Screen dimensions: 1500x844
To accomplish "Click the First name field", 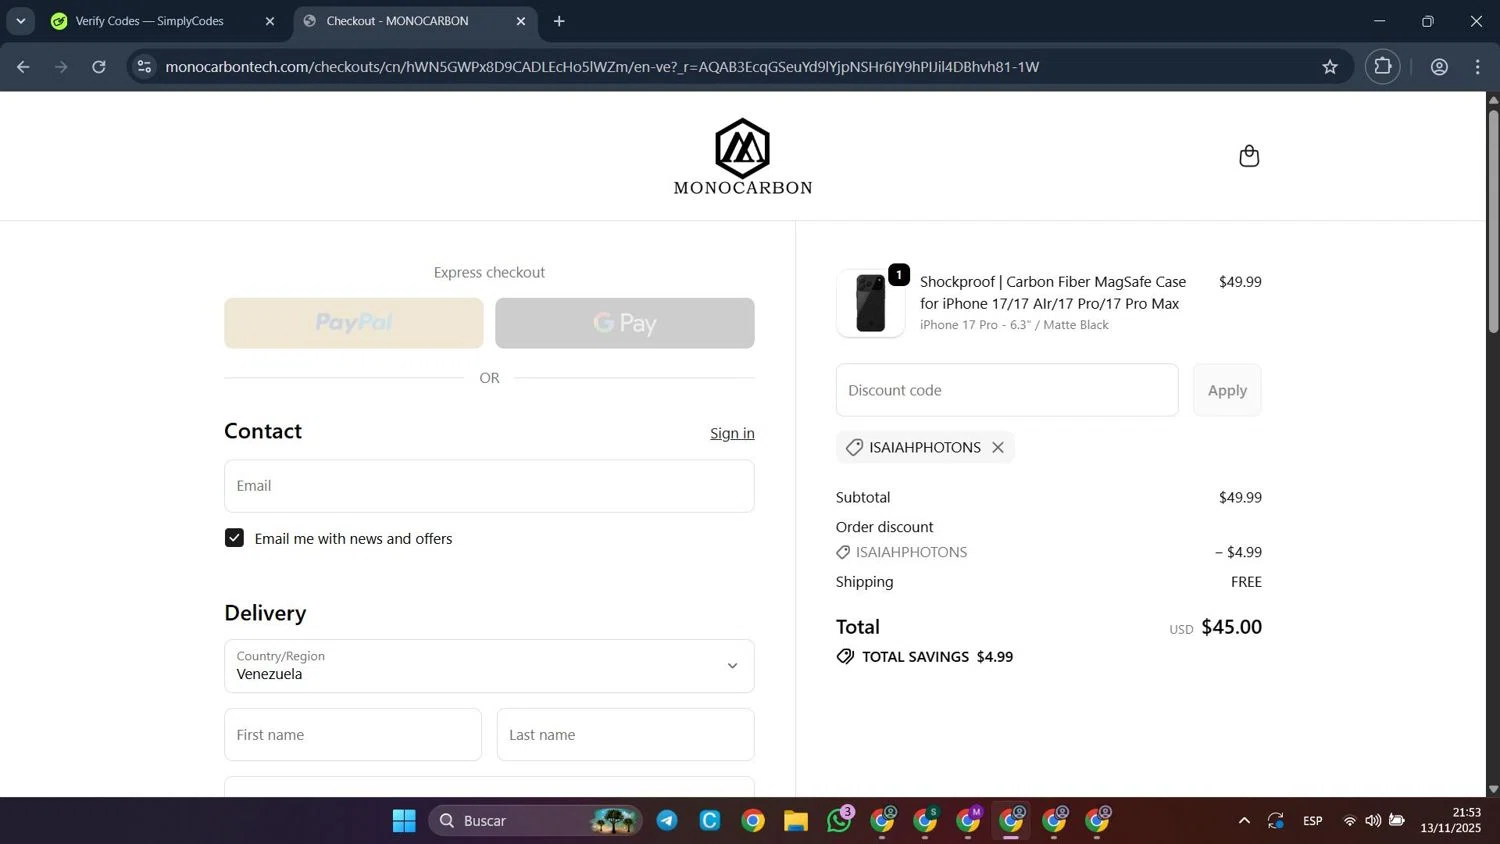I will (353, 735).
